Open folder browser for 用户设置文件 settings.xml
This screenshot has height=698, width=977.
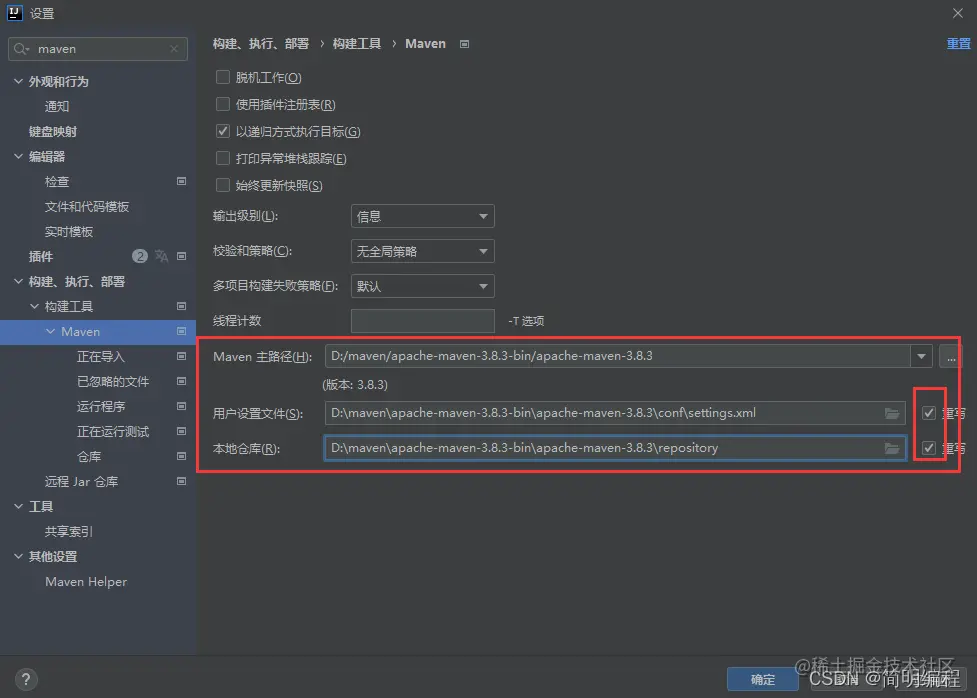click(x=893, y=412)
